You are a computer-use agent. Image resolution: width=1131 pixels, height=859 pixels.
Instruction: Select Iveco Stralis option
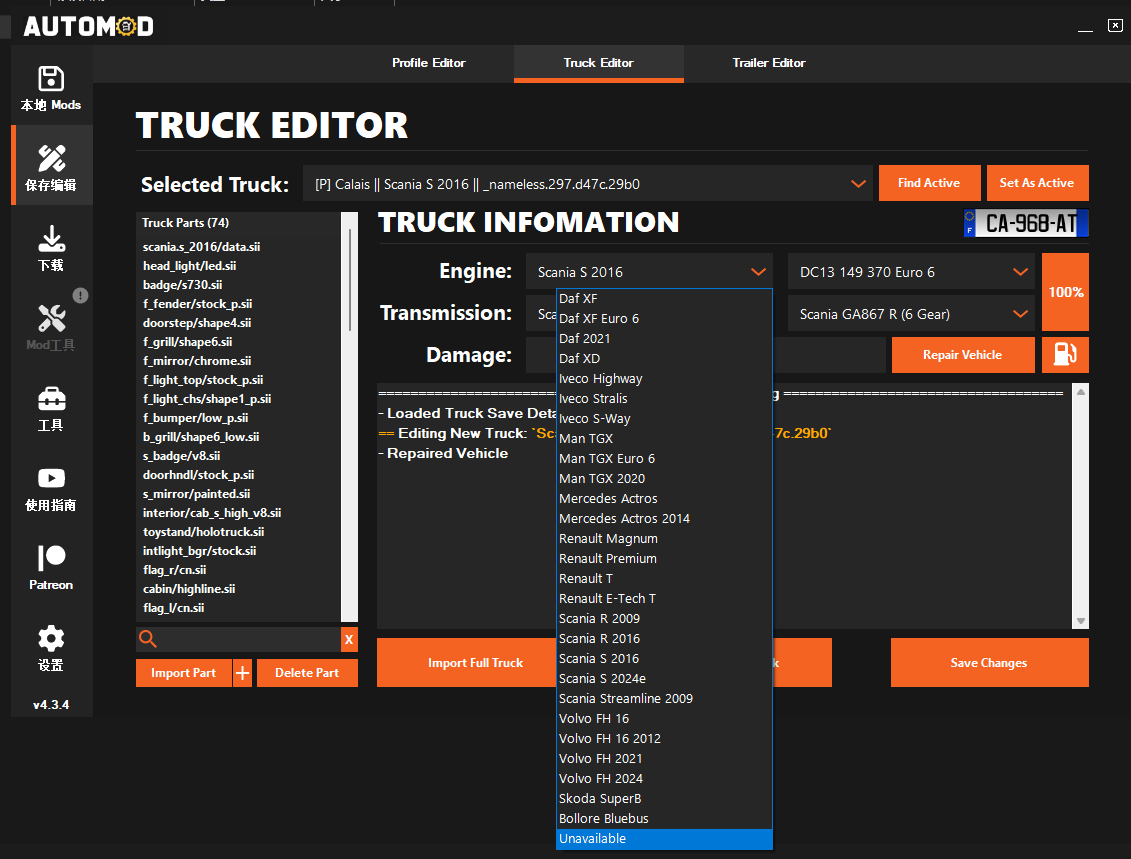point(664,398)
